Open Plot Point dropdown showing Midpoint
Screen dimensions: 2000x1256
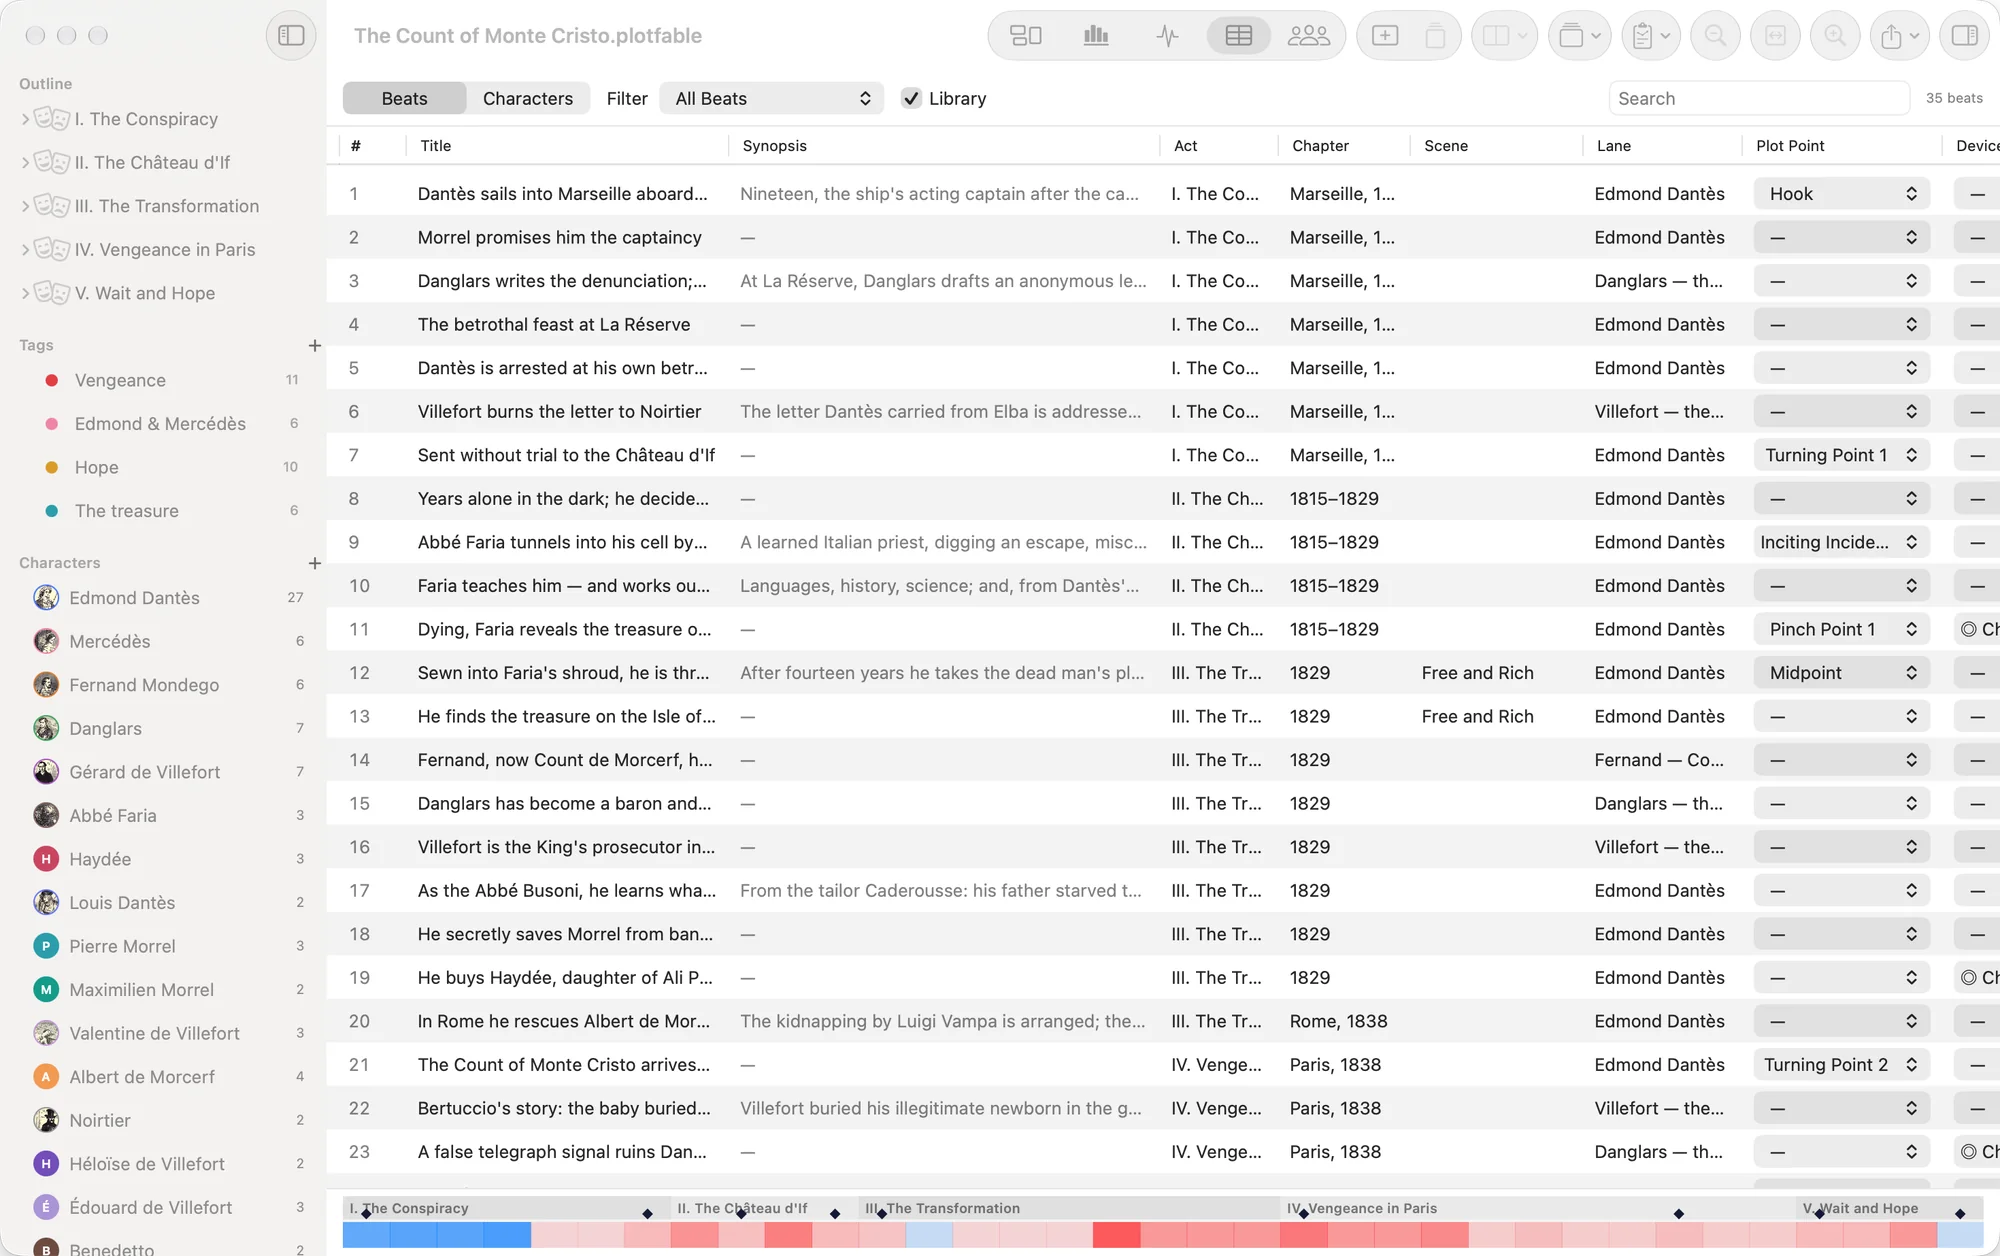click(x=1841, y=673)
